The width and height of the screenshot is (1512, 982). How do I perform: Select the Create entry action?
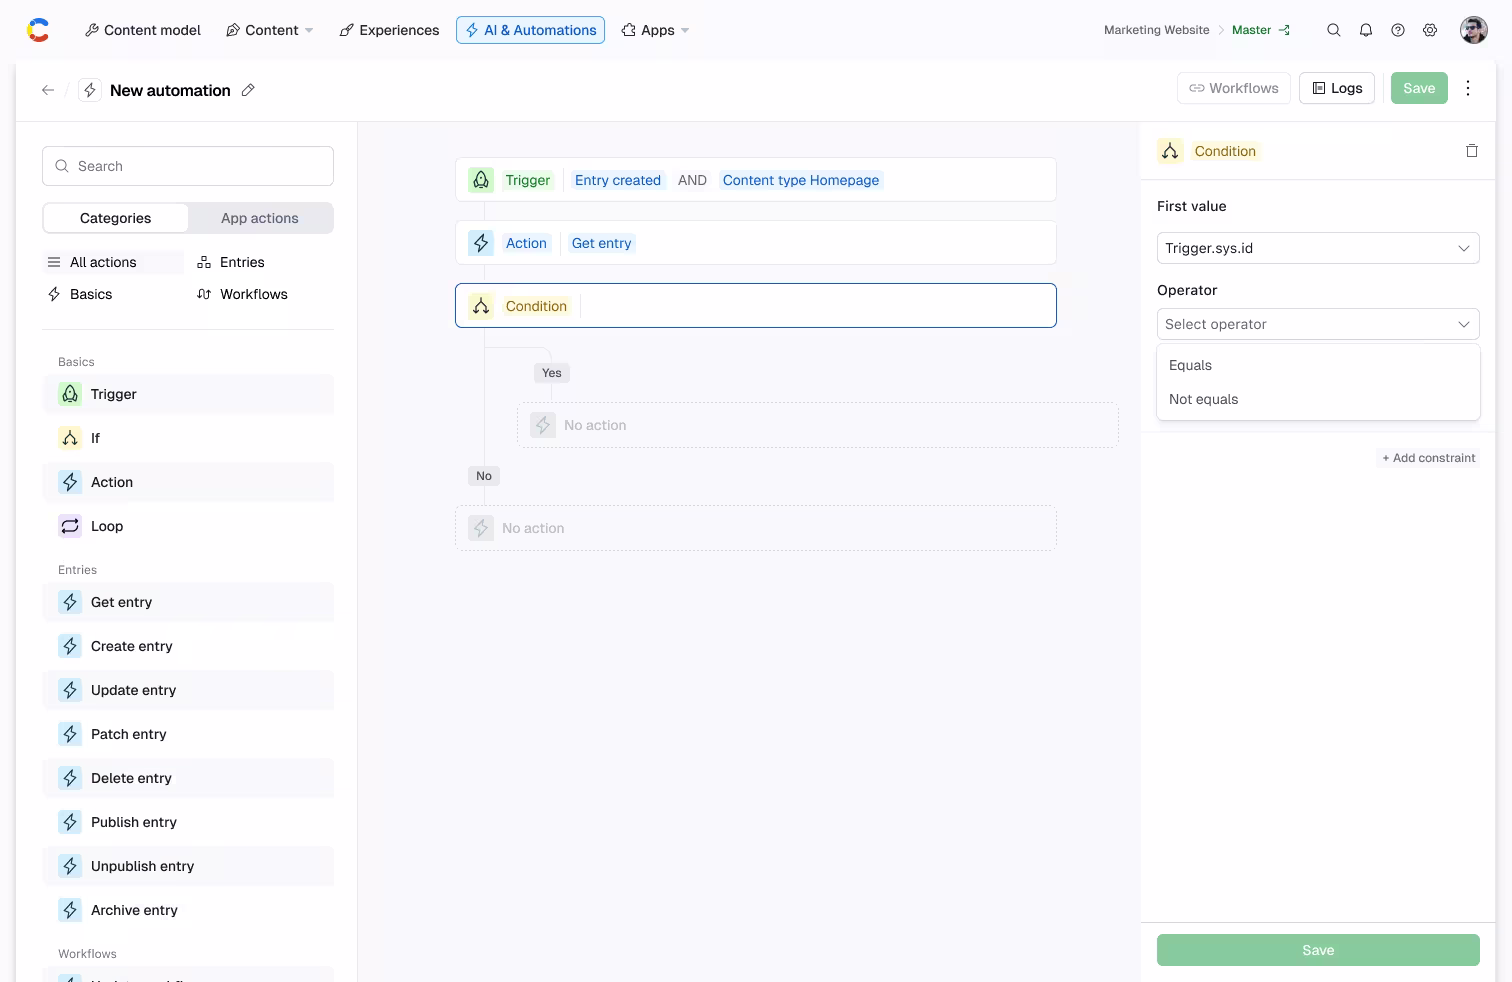click(188, 646)
